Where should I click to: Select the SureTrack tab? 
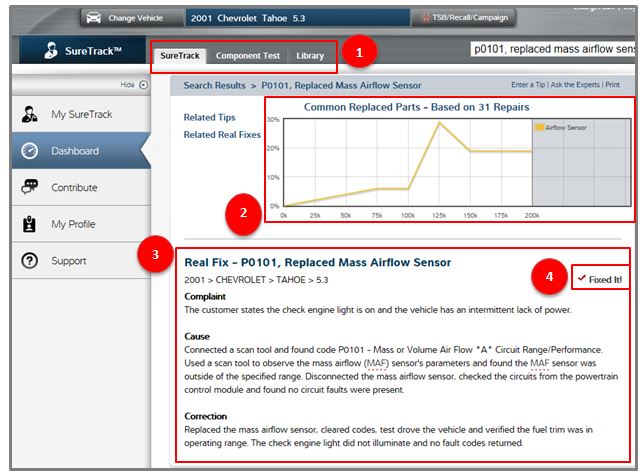coord(181,56)
